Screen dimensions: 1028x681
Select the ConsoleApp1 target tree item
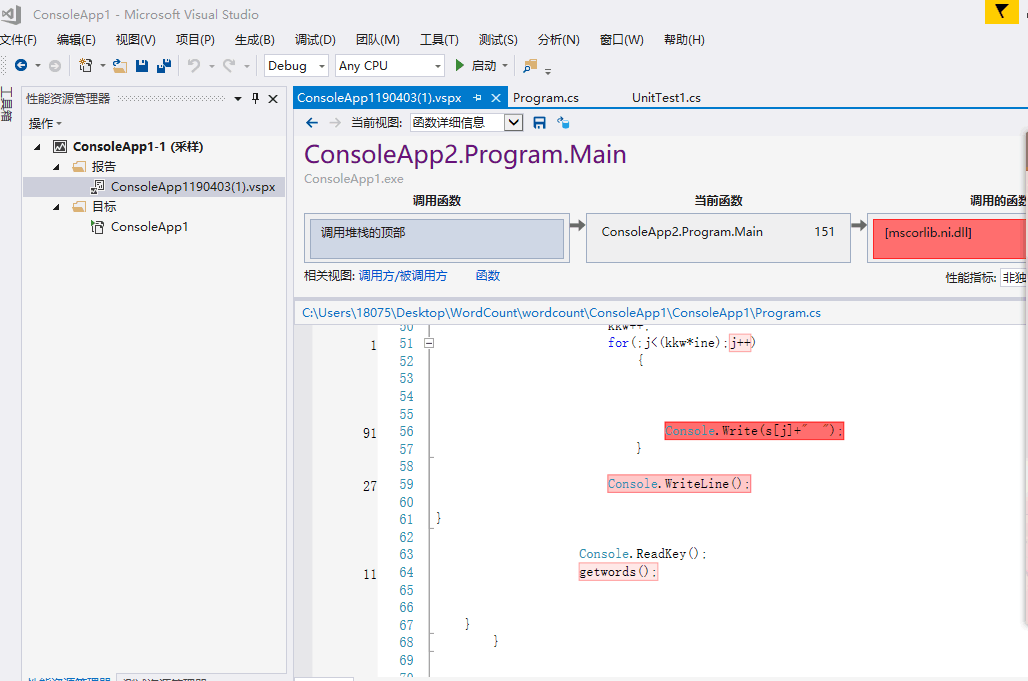coord(149,227)
